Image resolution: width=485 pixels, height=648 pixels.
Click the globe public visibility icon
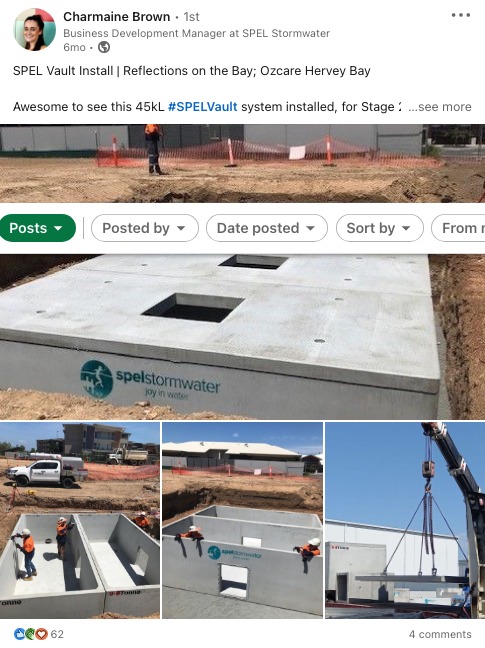pyautogui.click(x=104, y=47)
